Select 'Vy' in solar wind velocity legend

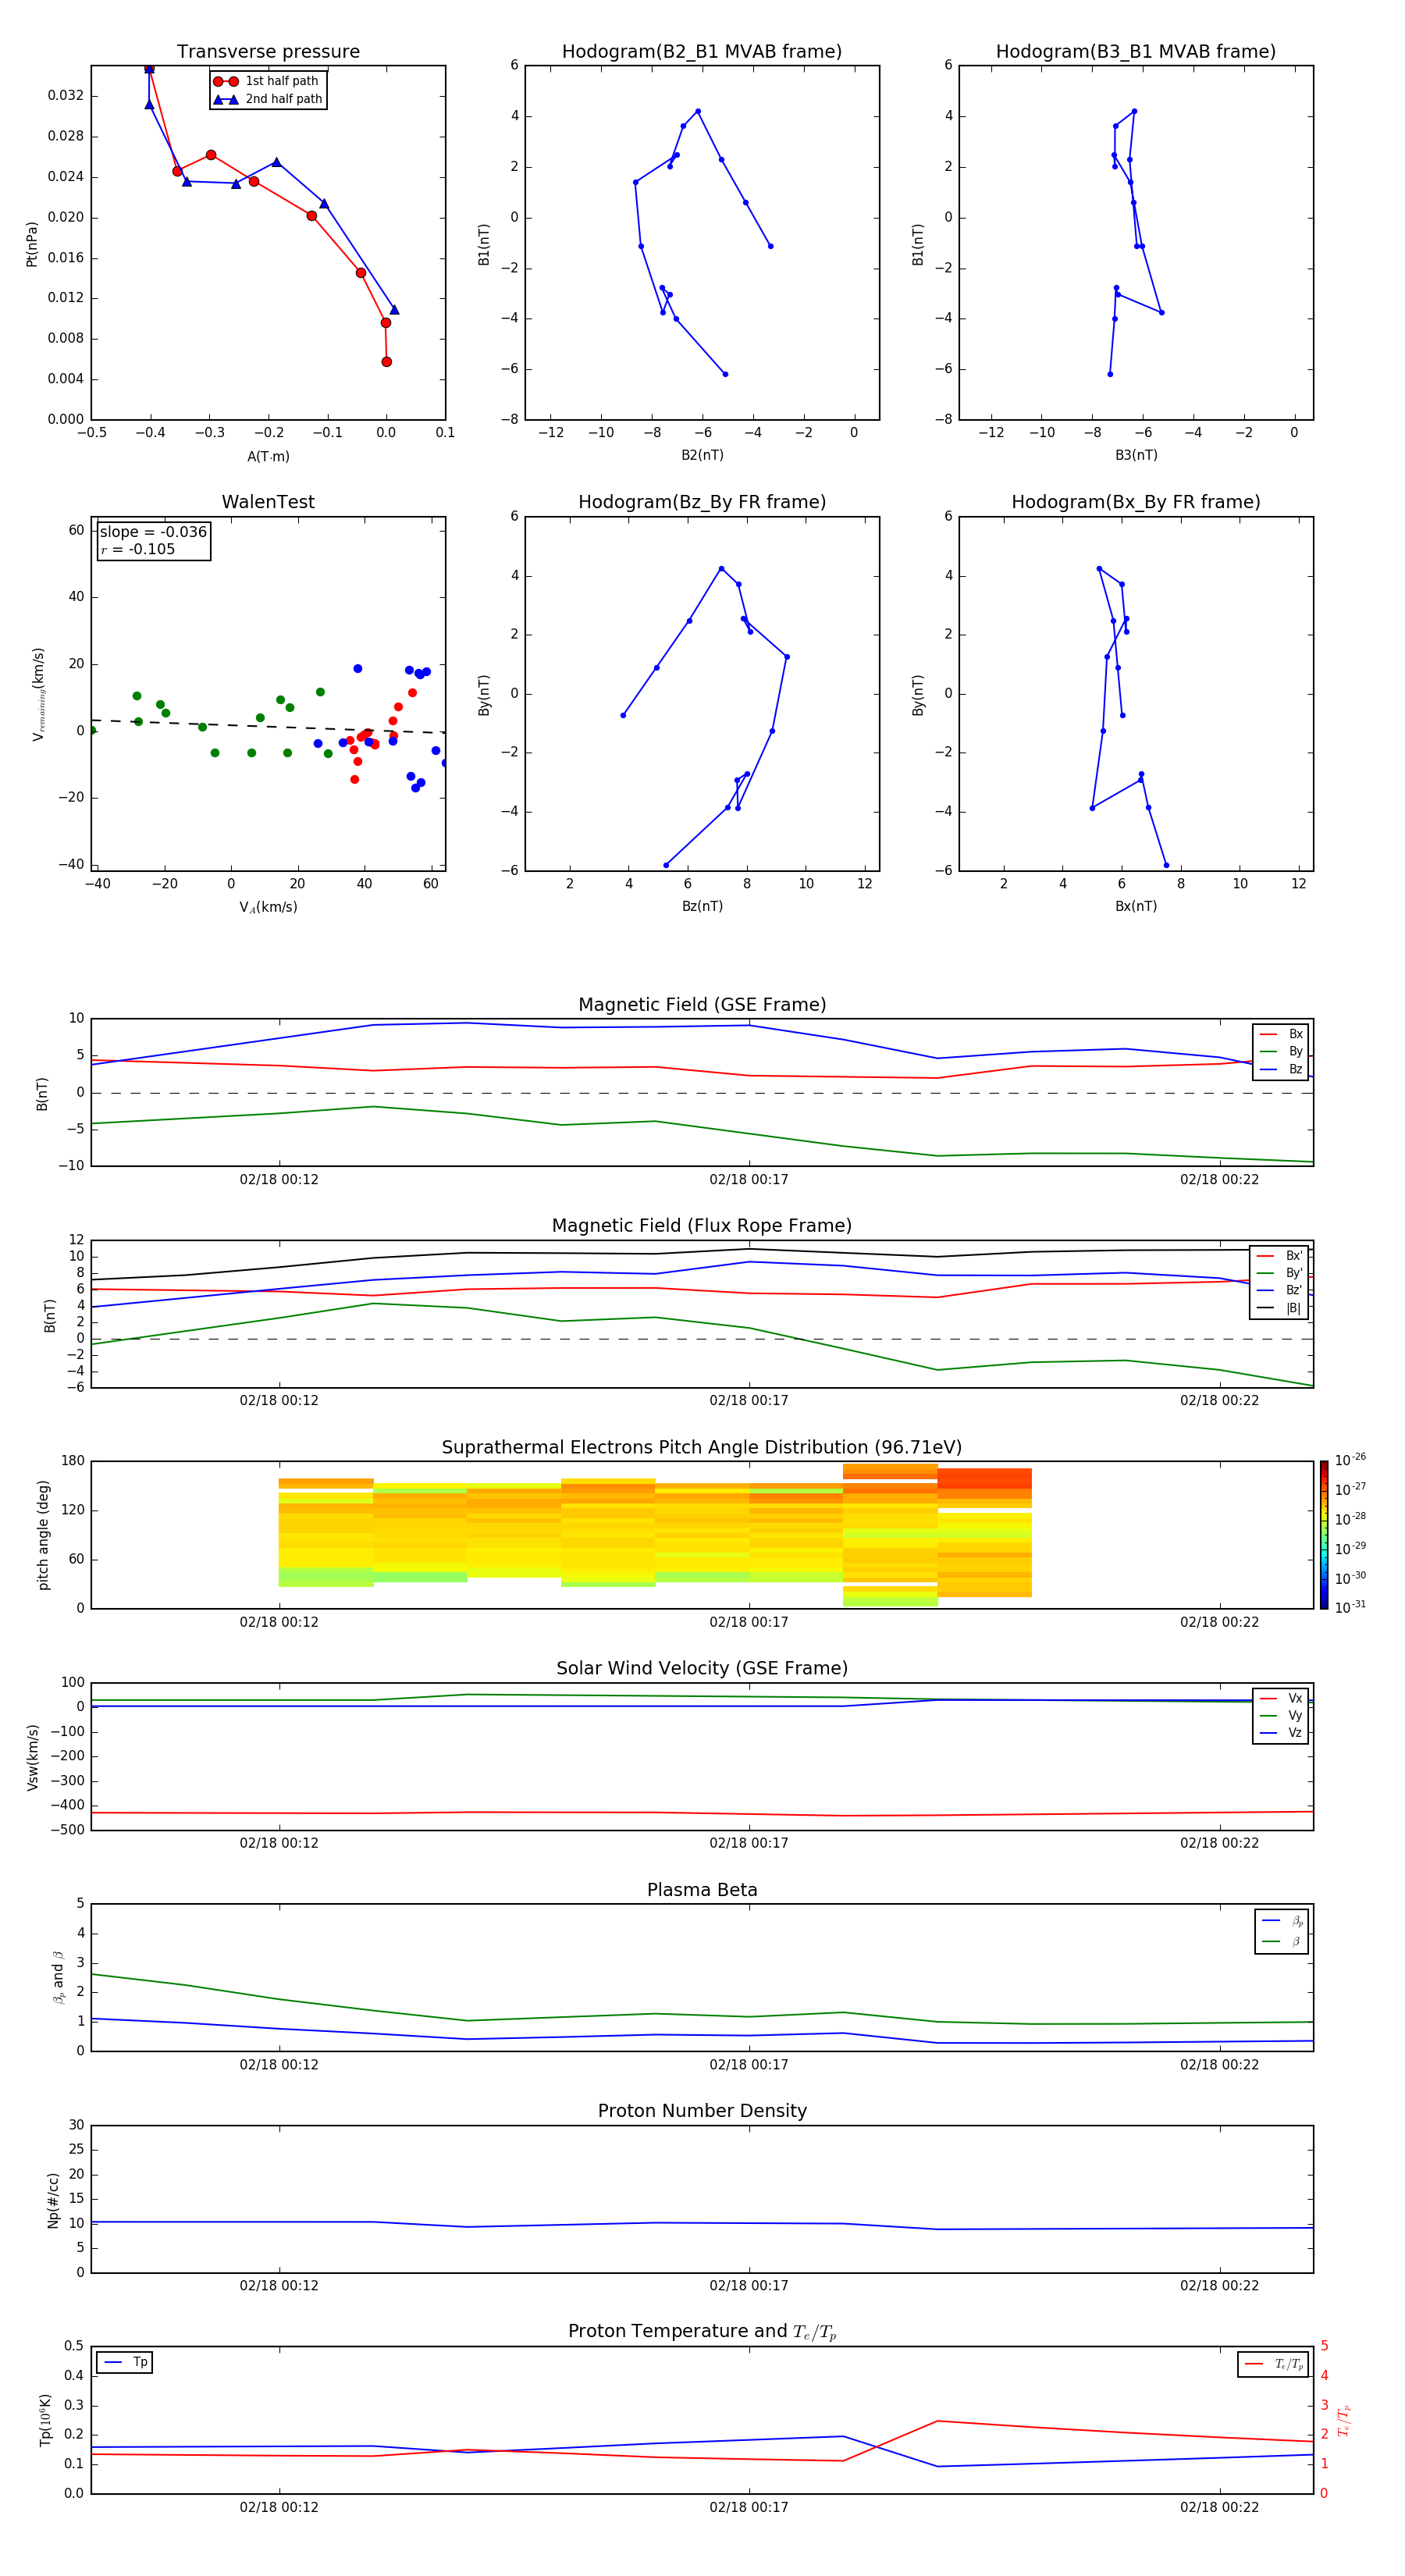tap(1281, 1715)
